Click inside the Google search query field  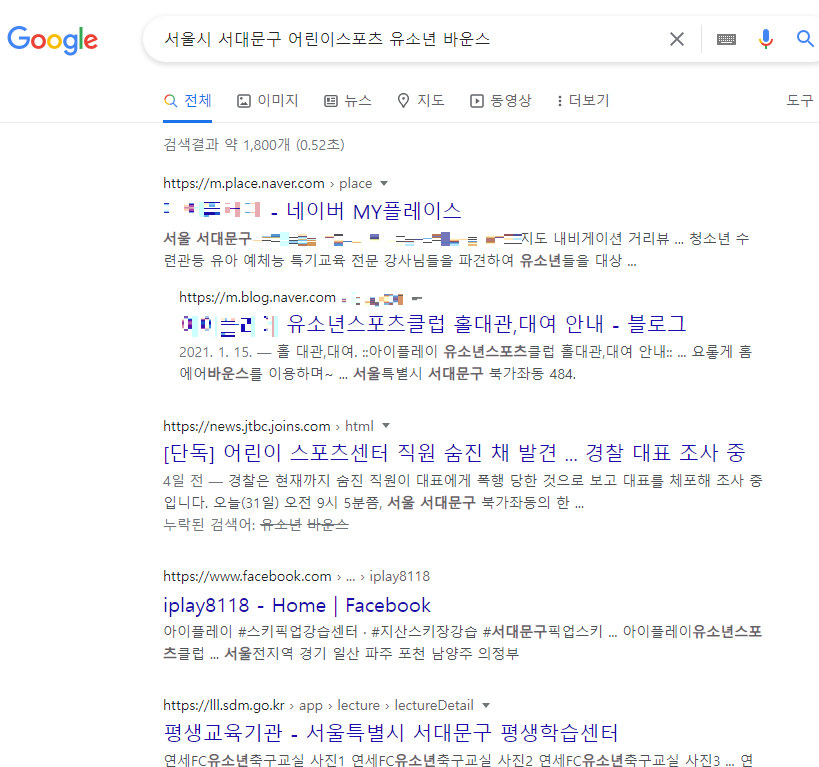(407, 39)
